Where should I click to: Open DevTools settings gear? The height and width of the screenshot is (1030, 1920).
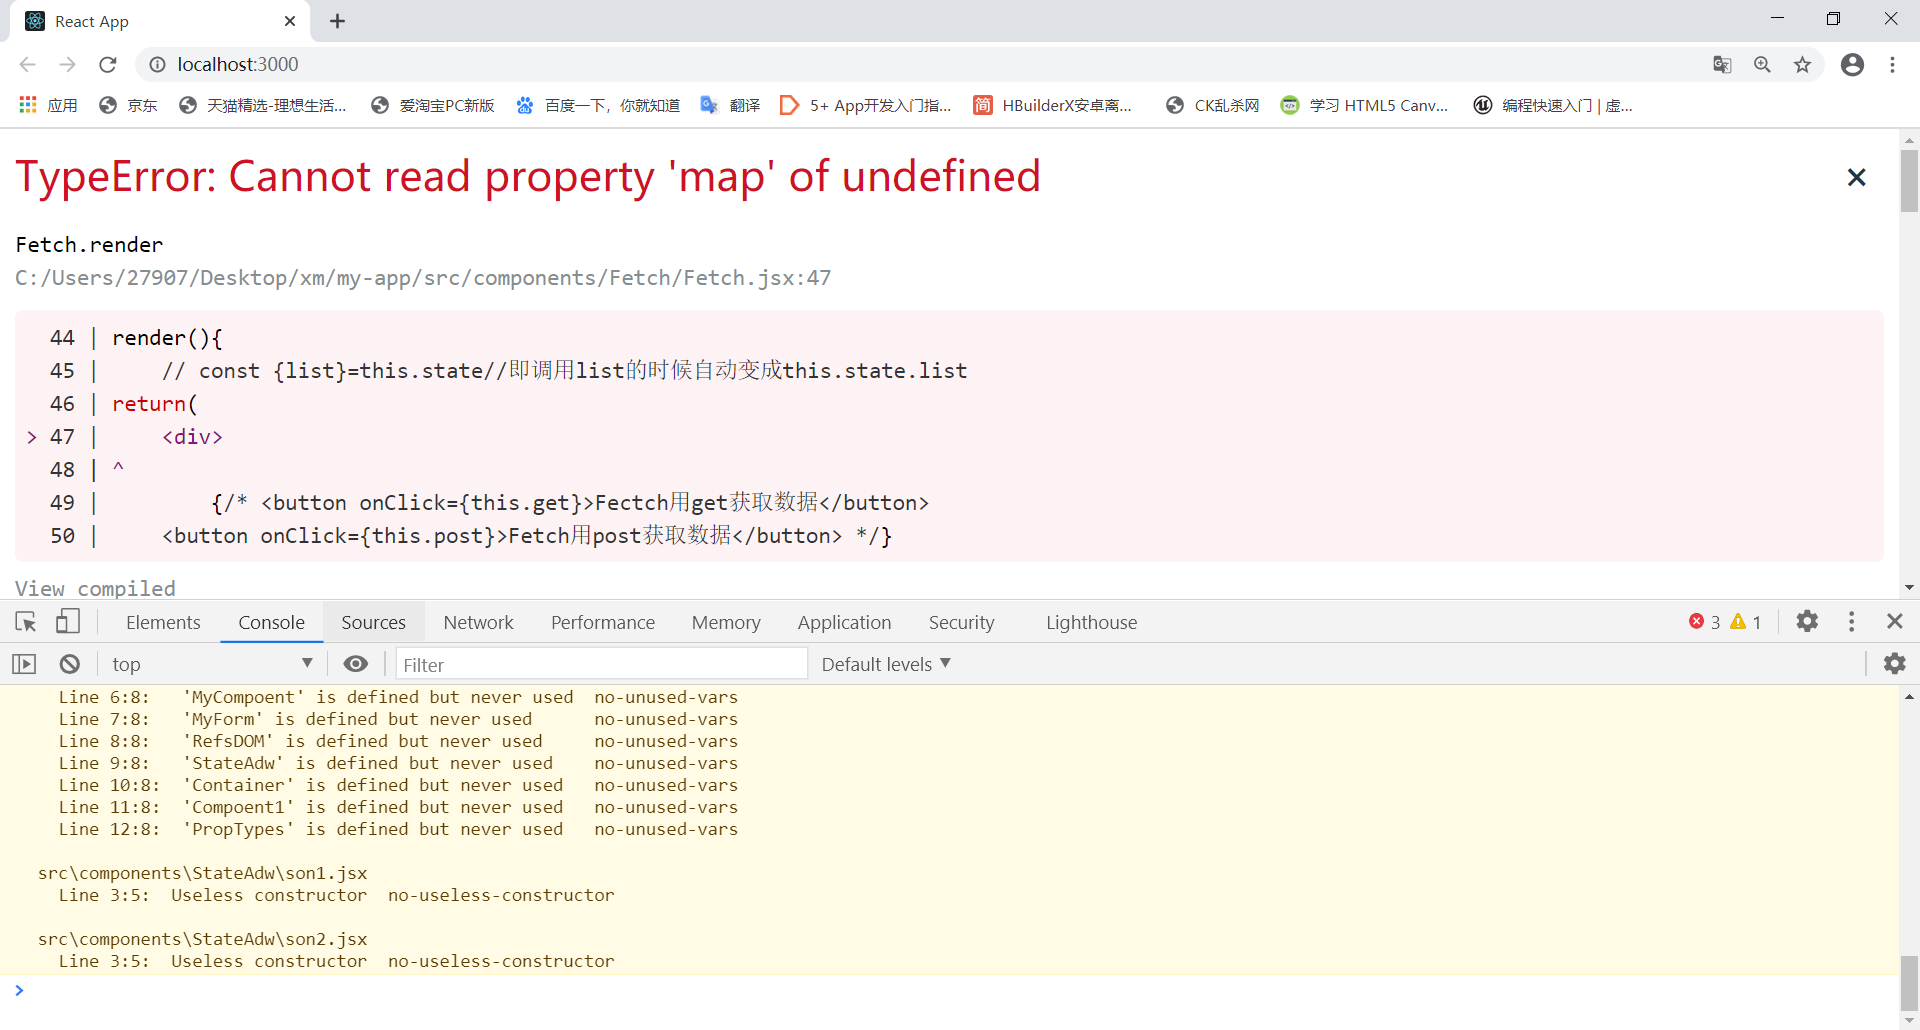click(1807, 621)
